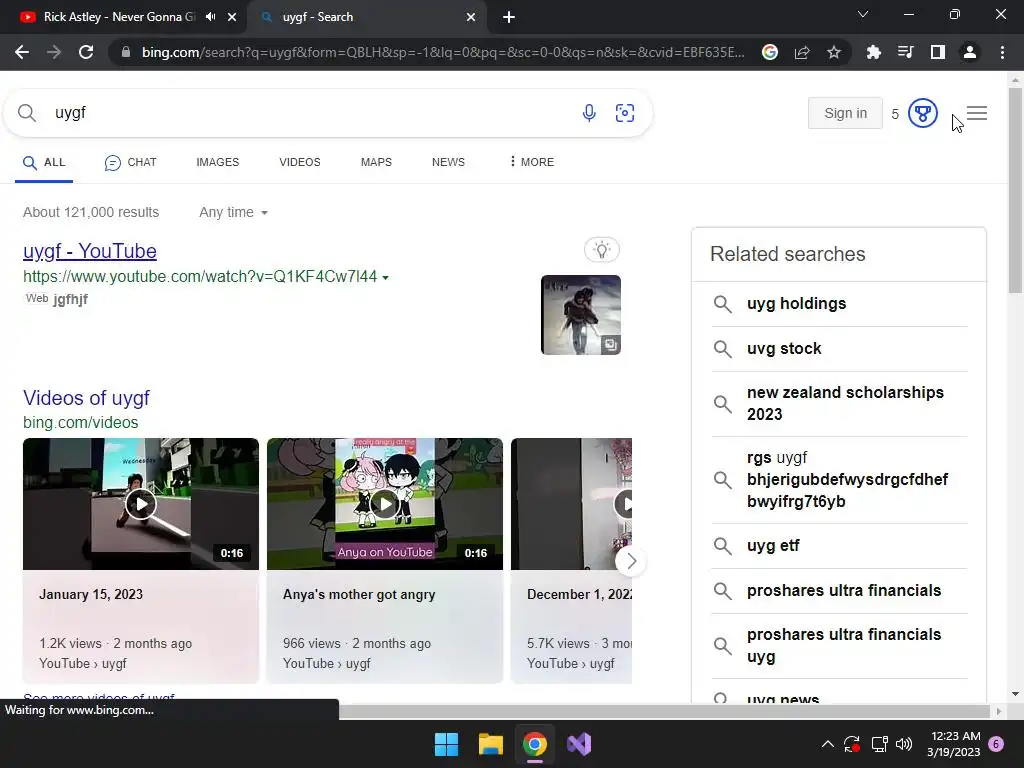
Task: Search related 'proshares ultra financials uyg'
Action: (839, 645)
